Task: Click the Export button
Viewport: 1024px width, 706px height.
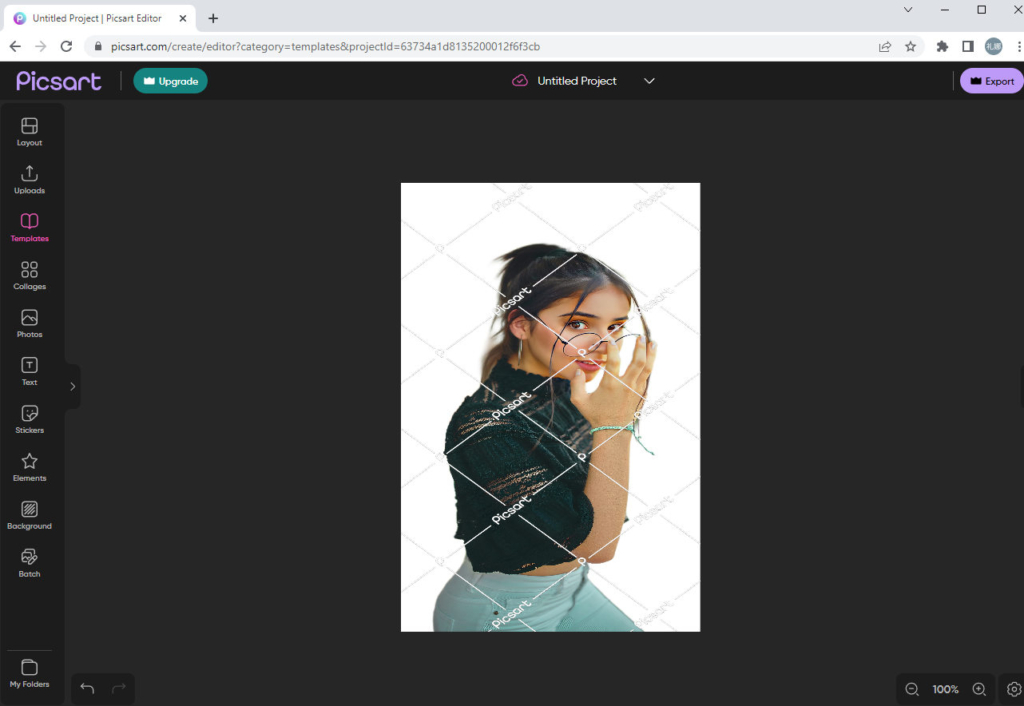Action: [x=991, y=81]
